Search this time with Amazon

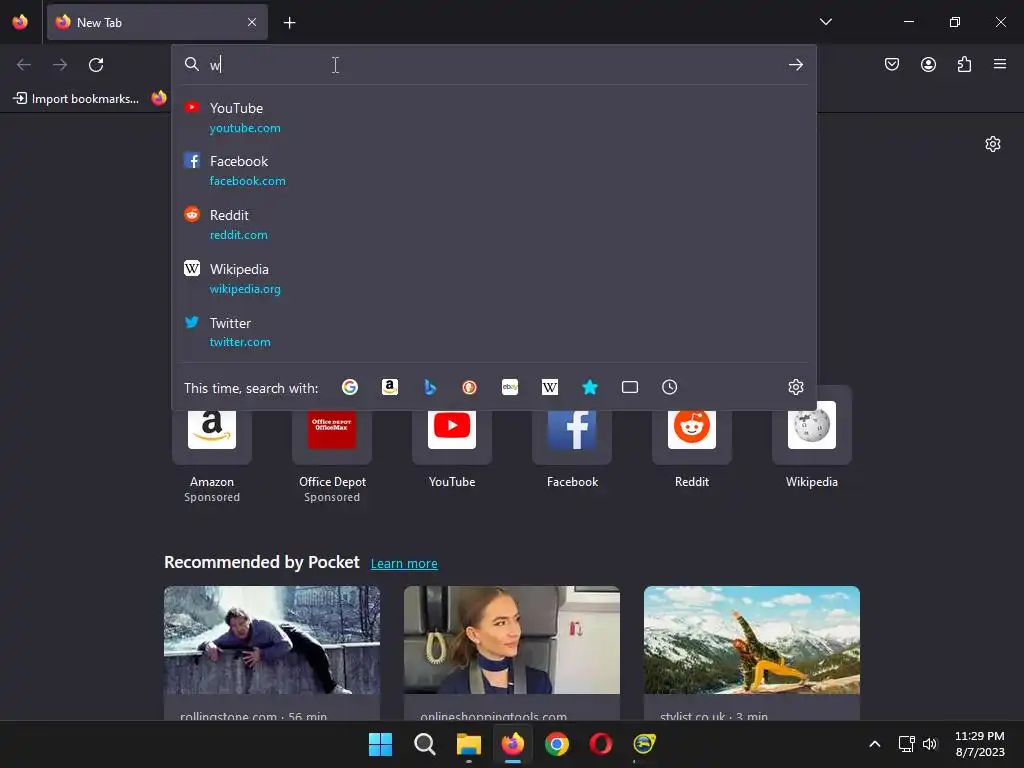point(390,387)
